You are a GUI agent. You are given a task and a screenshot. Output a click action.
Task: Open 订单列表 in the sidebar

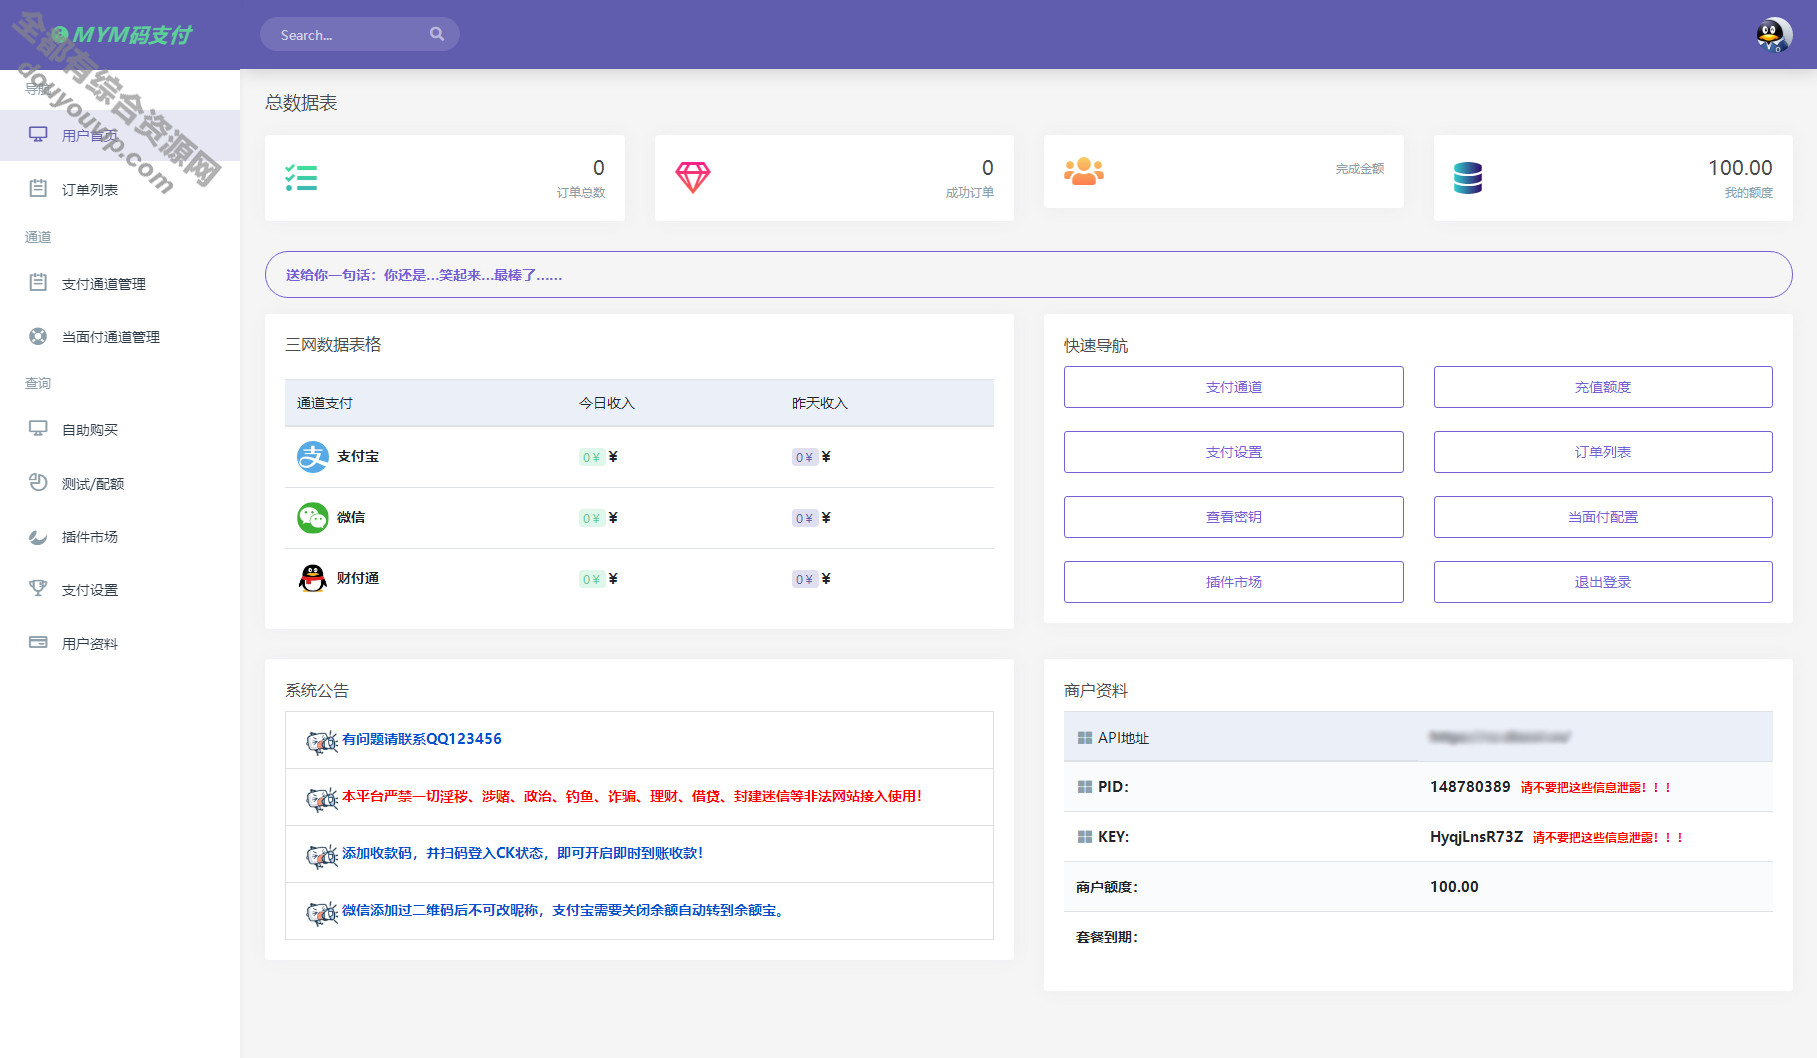(120, 189)
